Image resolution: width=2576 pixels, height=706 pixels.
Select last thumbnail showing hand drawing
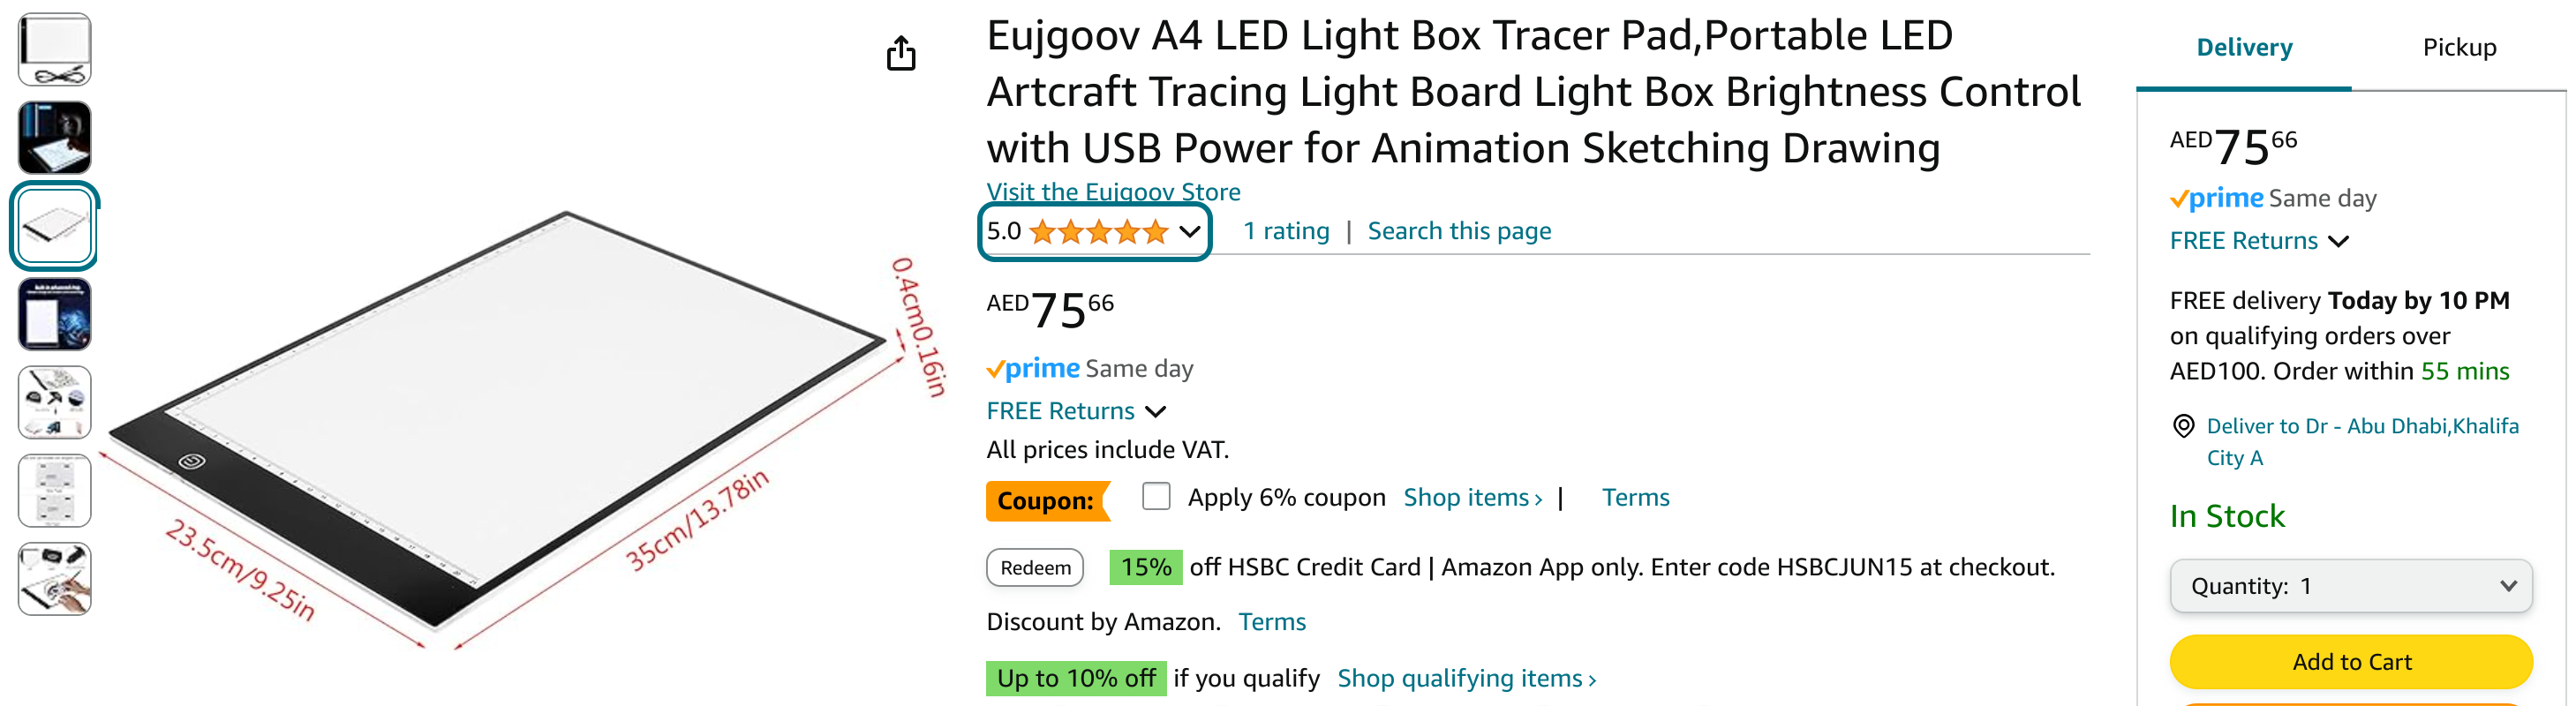click(x=55, y=578)
